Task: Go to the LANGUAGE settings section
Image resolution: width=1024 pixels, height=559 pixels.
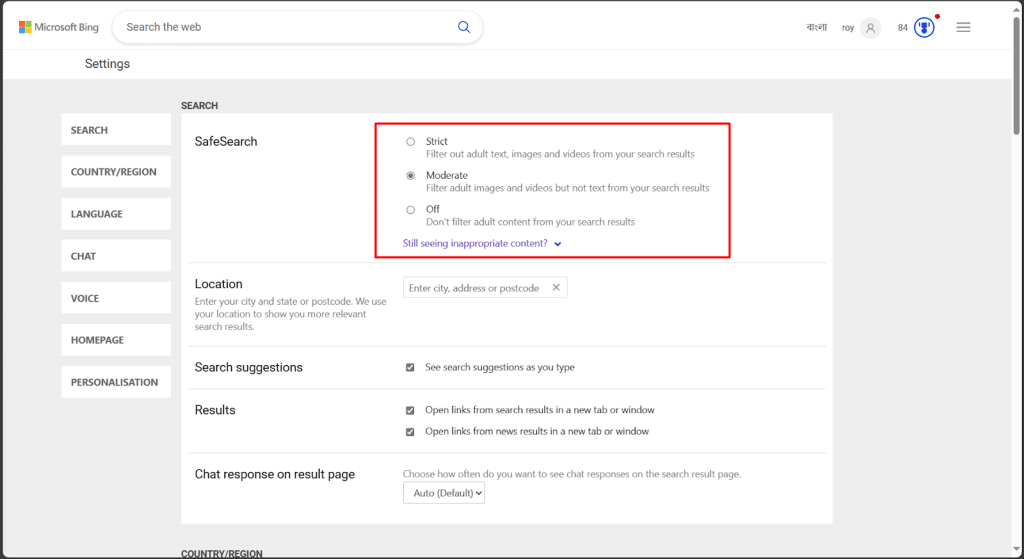Action: [116, 214]
